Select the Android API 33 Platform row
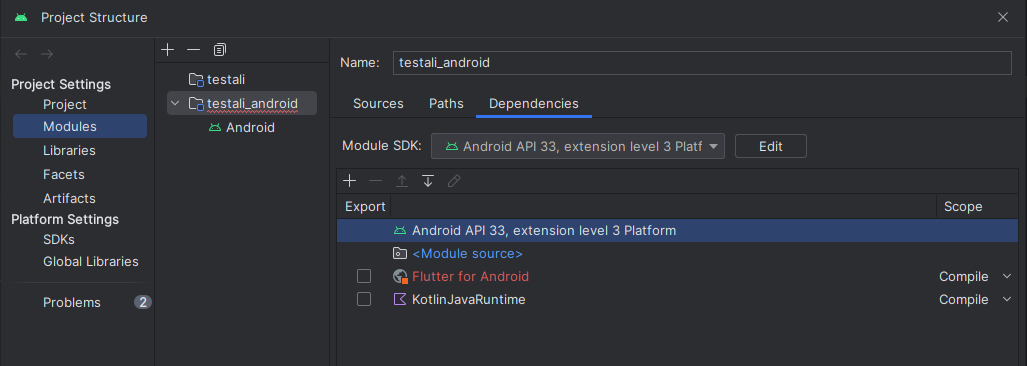Screen dimensions: 1027x366 677,230
